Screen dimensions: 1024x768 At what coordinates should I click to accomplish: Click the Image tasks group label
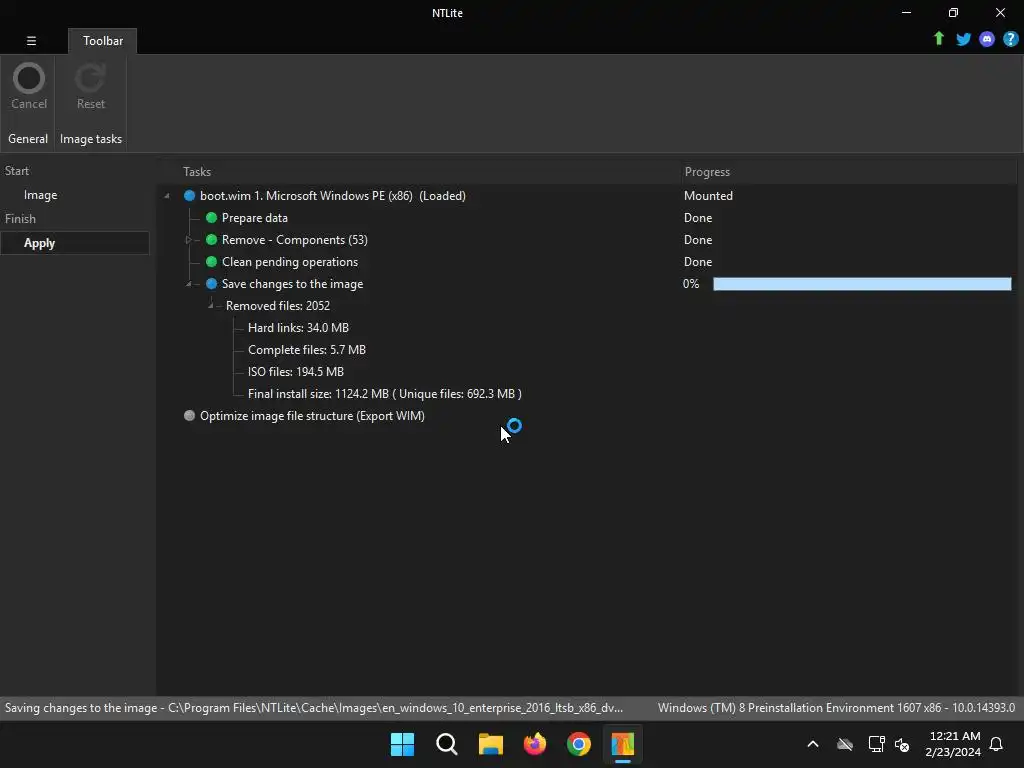point(91,139)
